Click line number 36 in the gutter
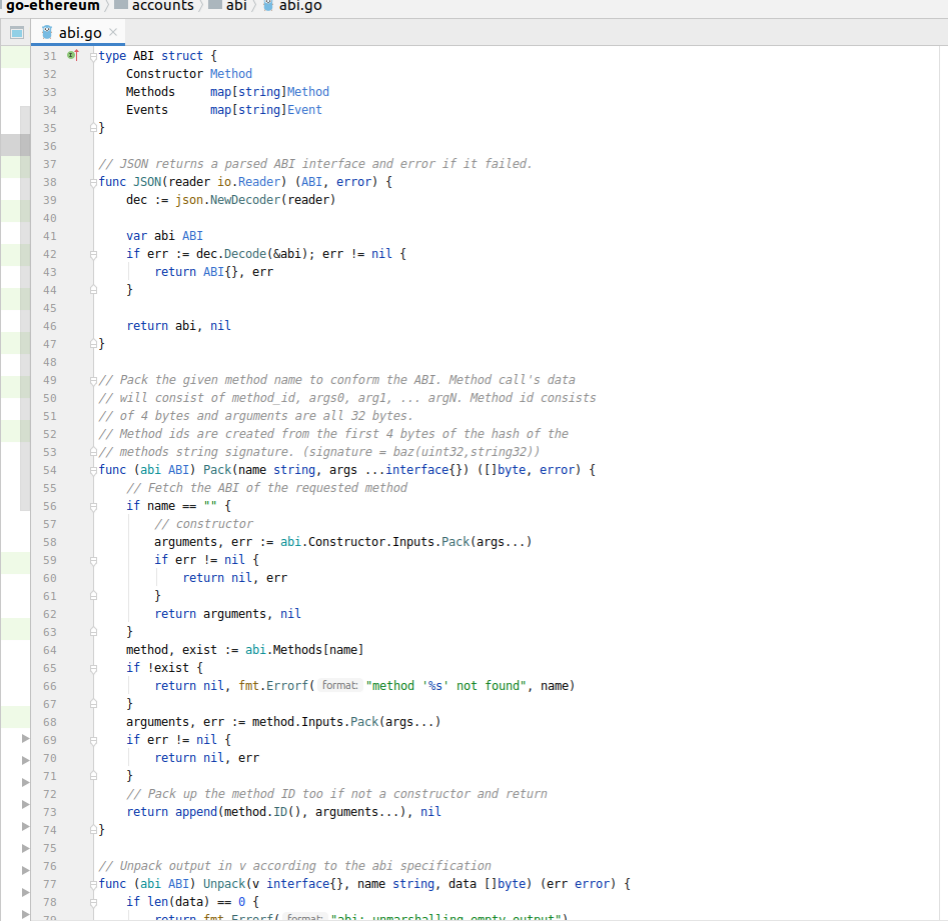The image size is (948, 921). (50, 146)
